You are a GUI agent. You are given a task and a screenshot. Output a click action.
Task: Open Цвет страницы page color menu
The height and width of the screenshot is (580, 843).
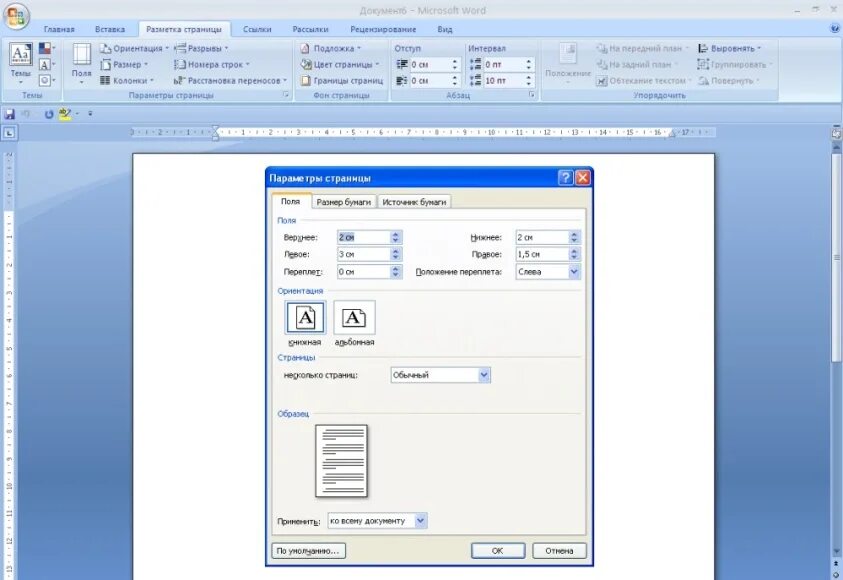coord(339,65)
